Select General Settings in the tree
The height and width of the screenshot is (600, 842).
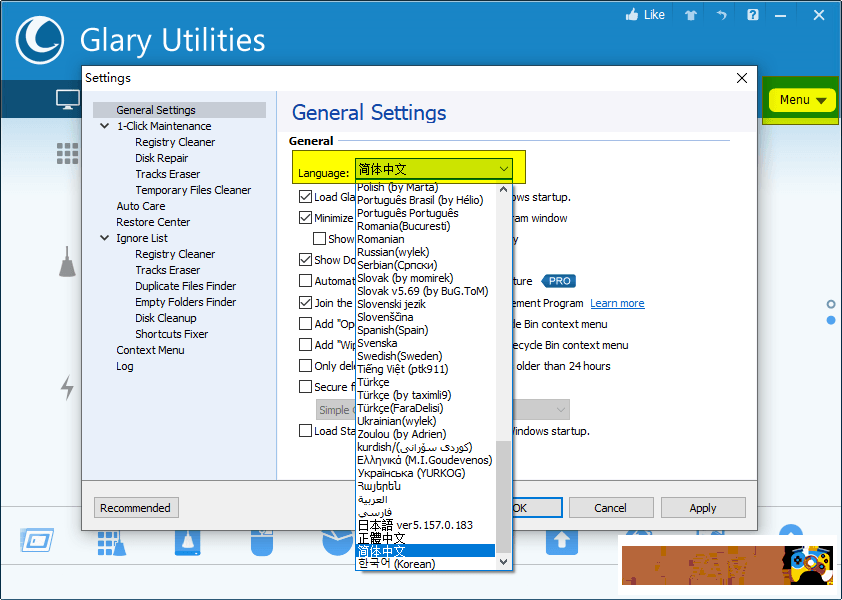179,110
